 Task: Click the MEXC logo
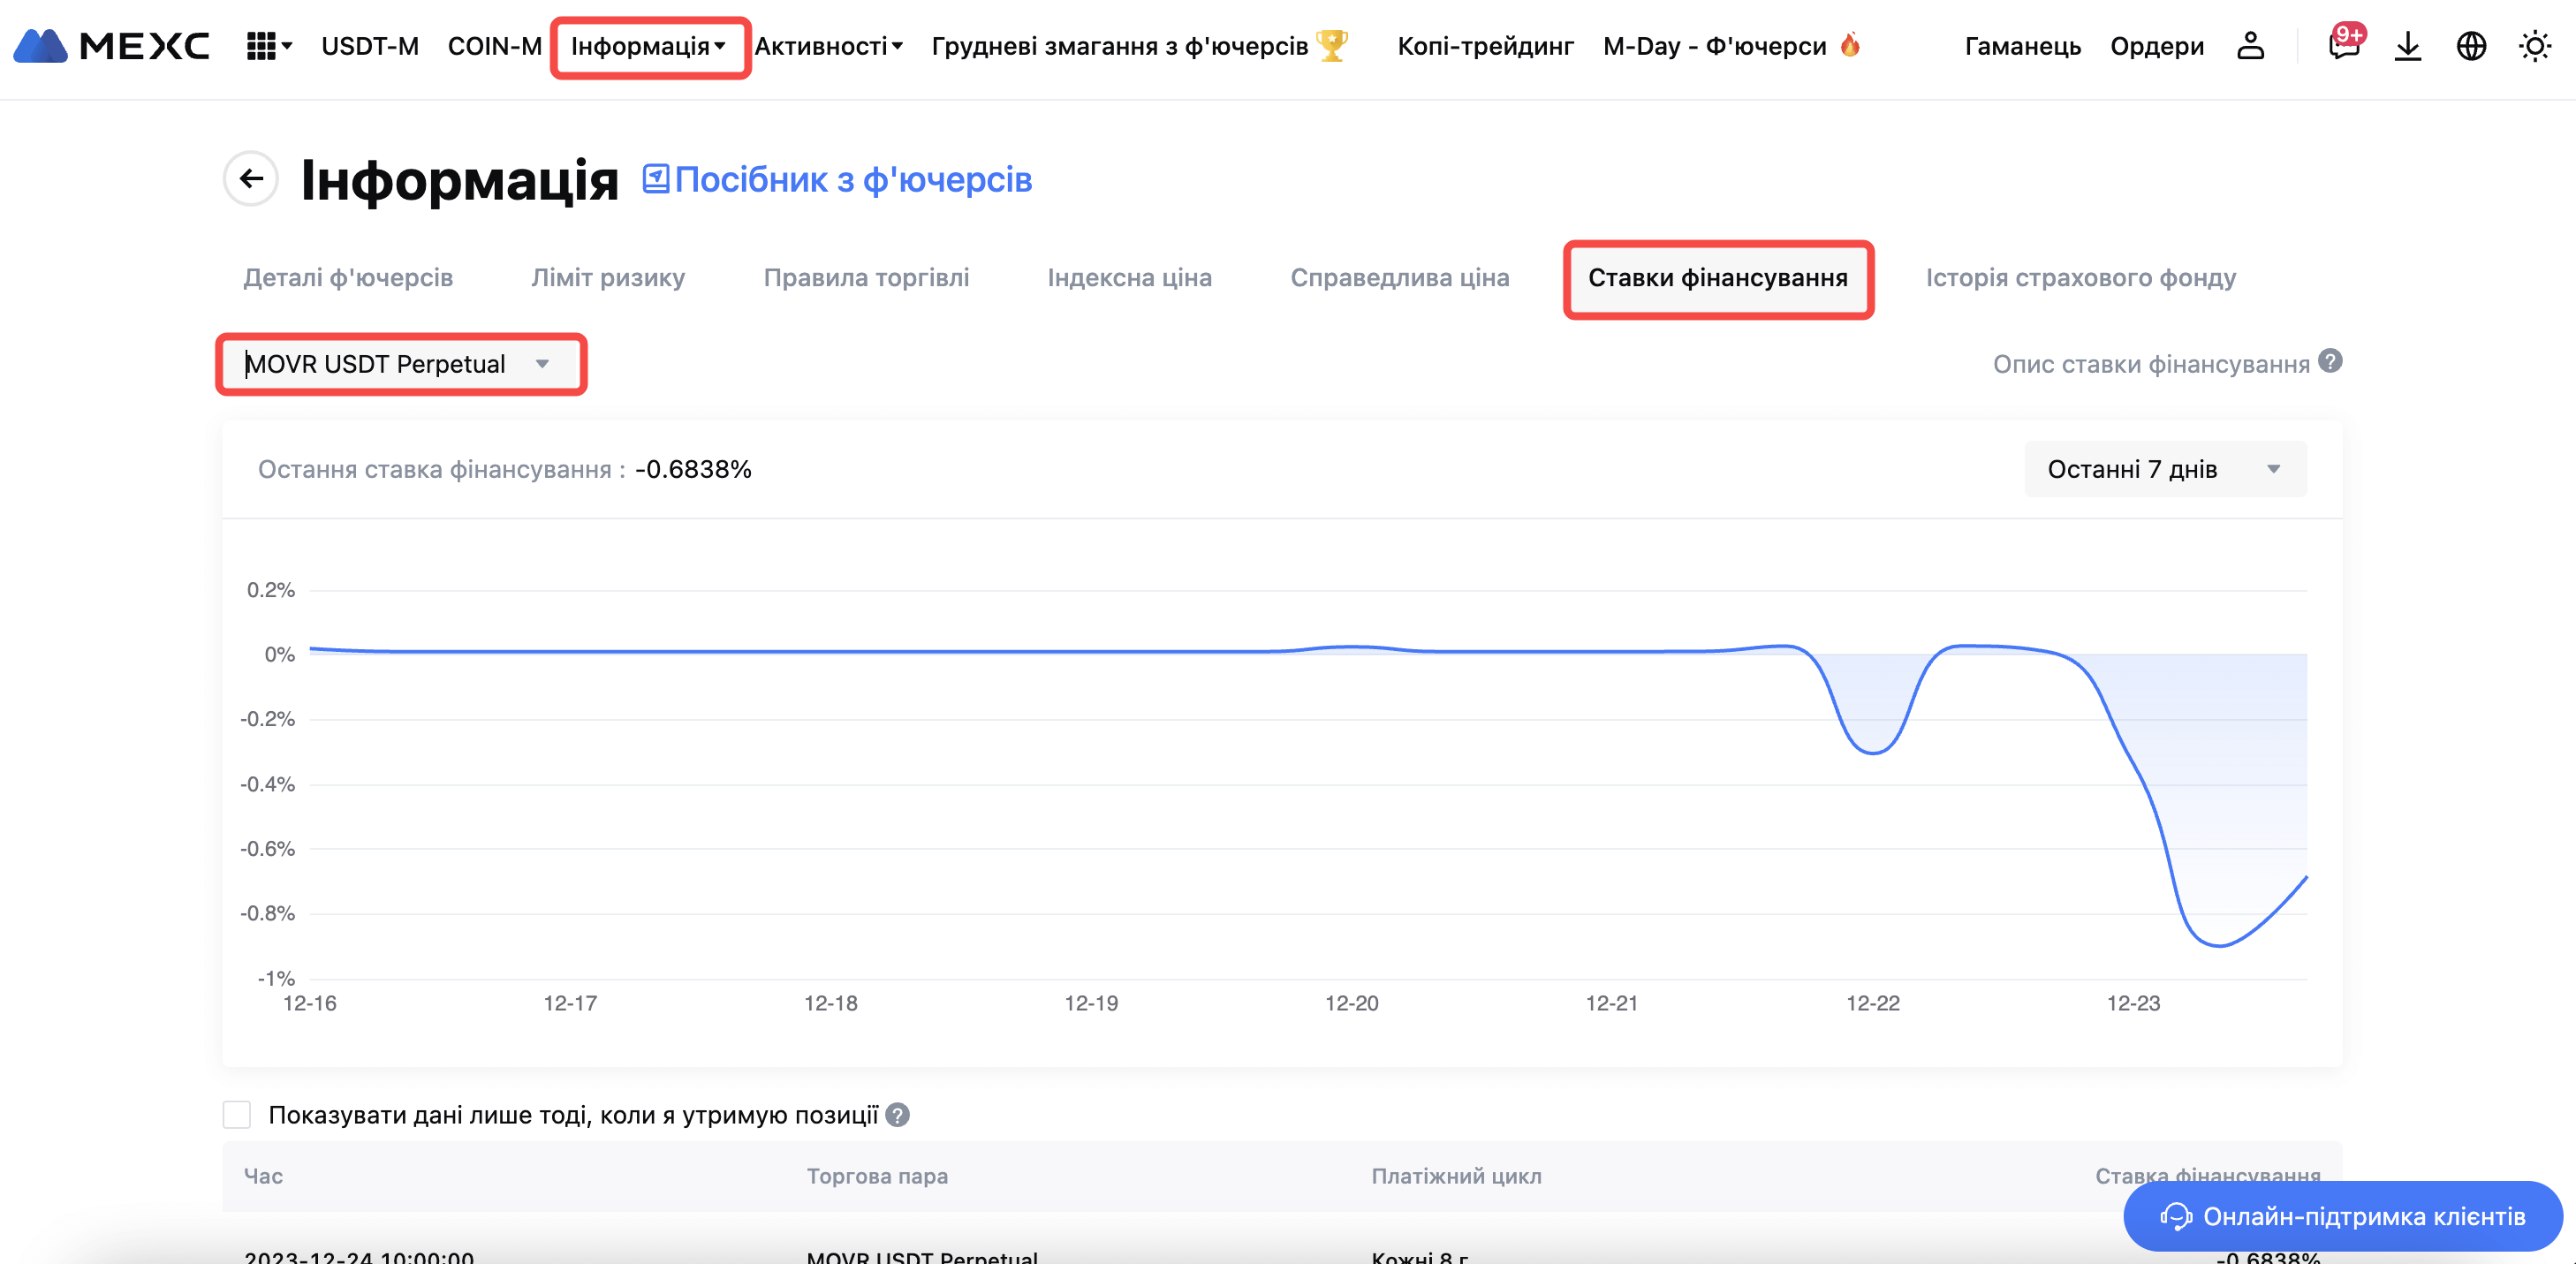click(112, 46)
